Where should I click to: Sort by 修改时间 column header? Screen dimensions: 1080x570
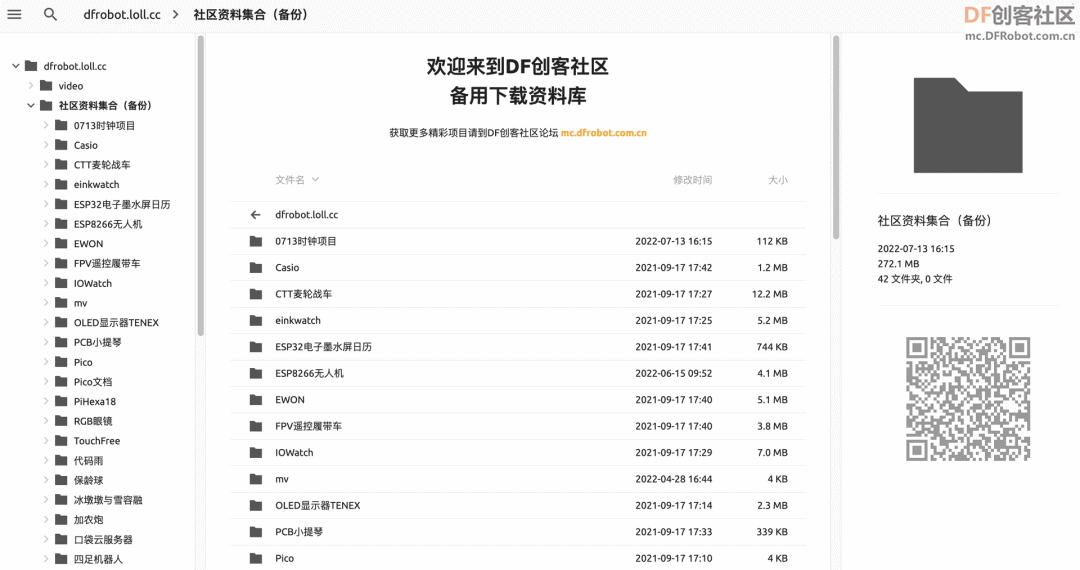692,180
